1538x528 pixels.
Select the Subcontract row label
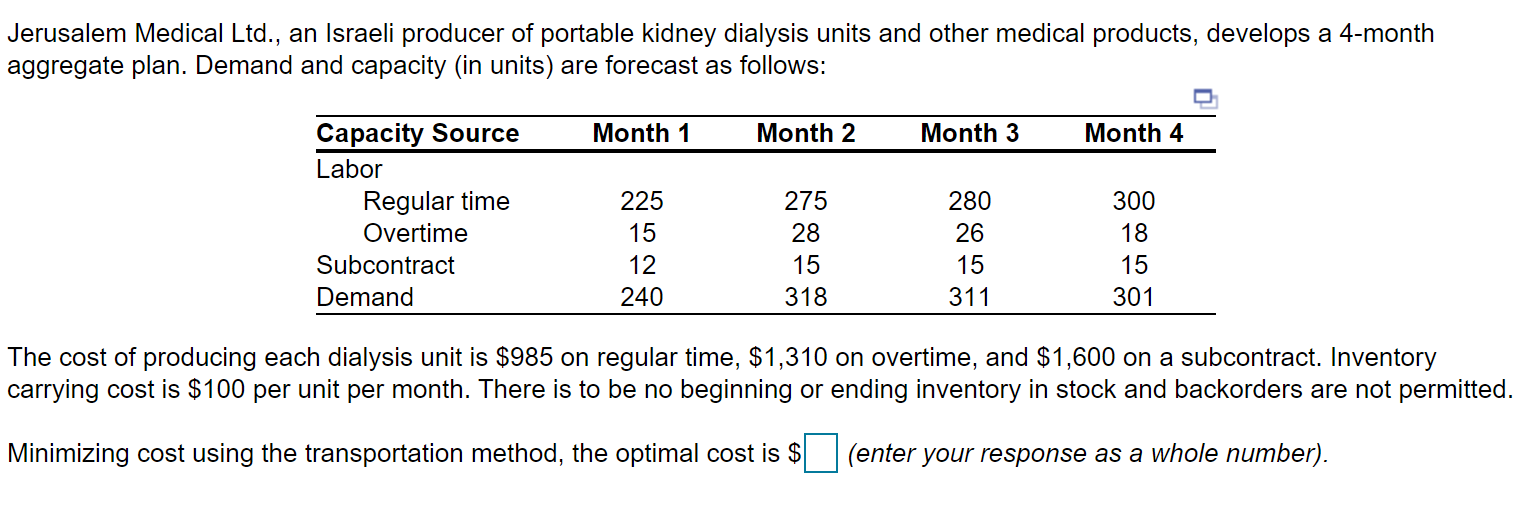point(385,265)
